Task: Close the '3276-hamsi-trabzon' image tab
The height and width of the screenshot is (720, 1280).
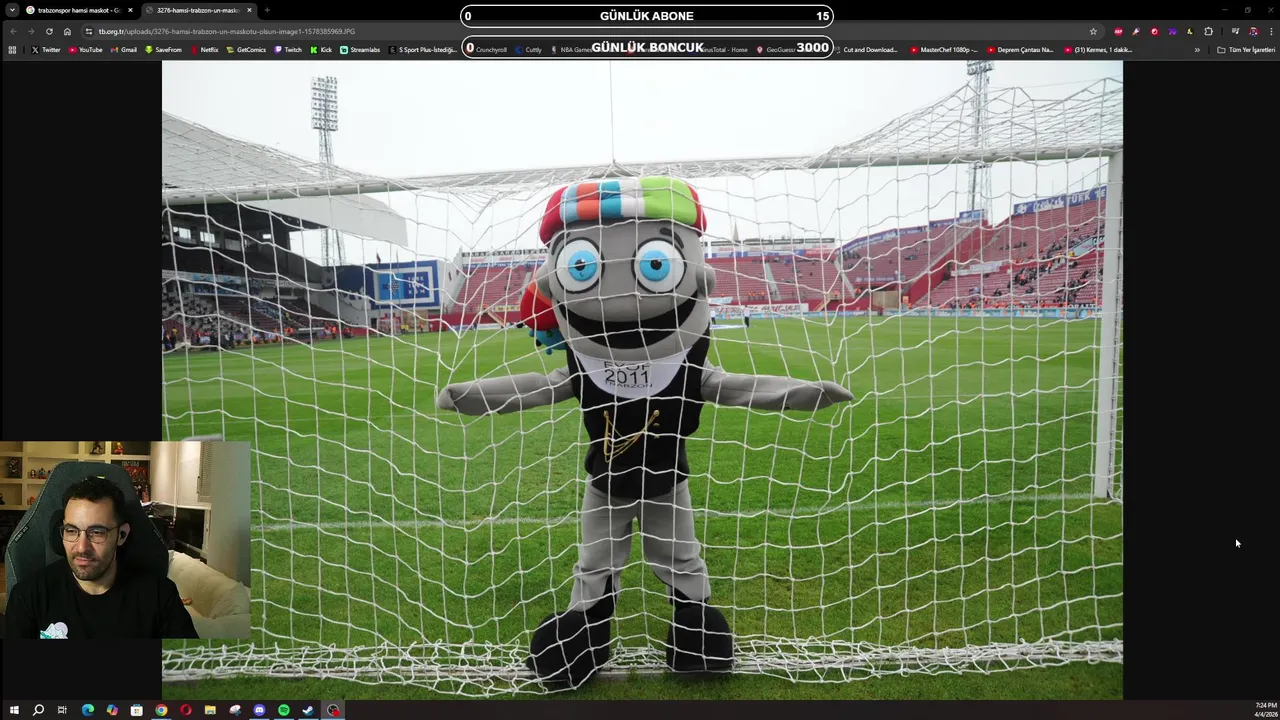Action: click(x=249, y=10)
